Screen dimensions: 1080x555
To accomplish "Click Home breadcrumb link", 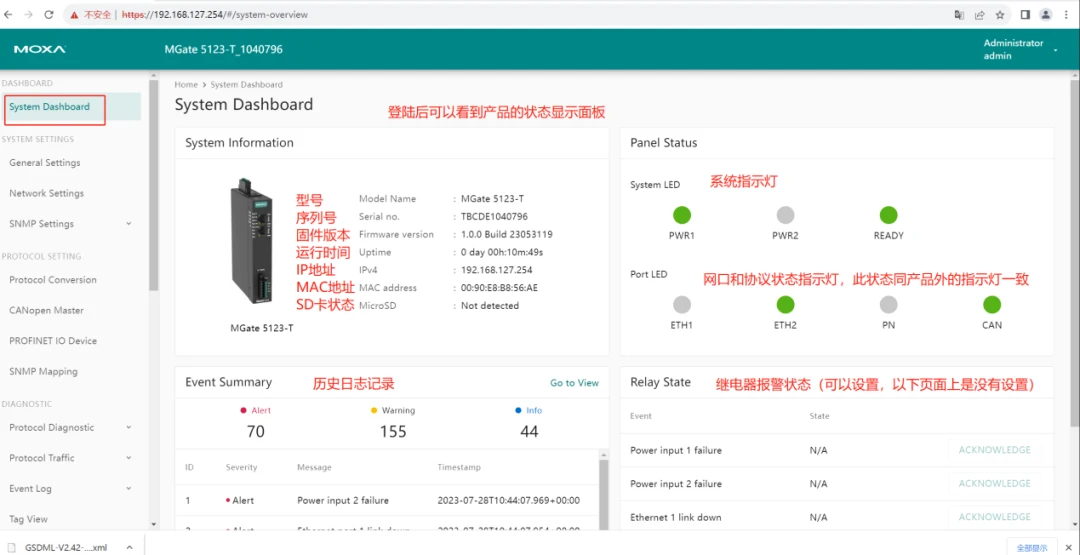I will coord(186,85).
